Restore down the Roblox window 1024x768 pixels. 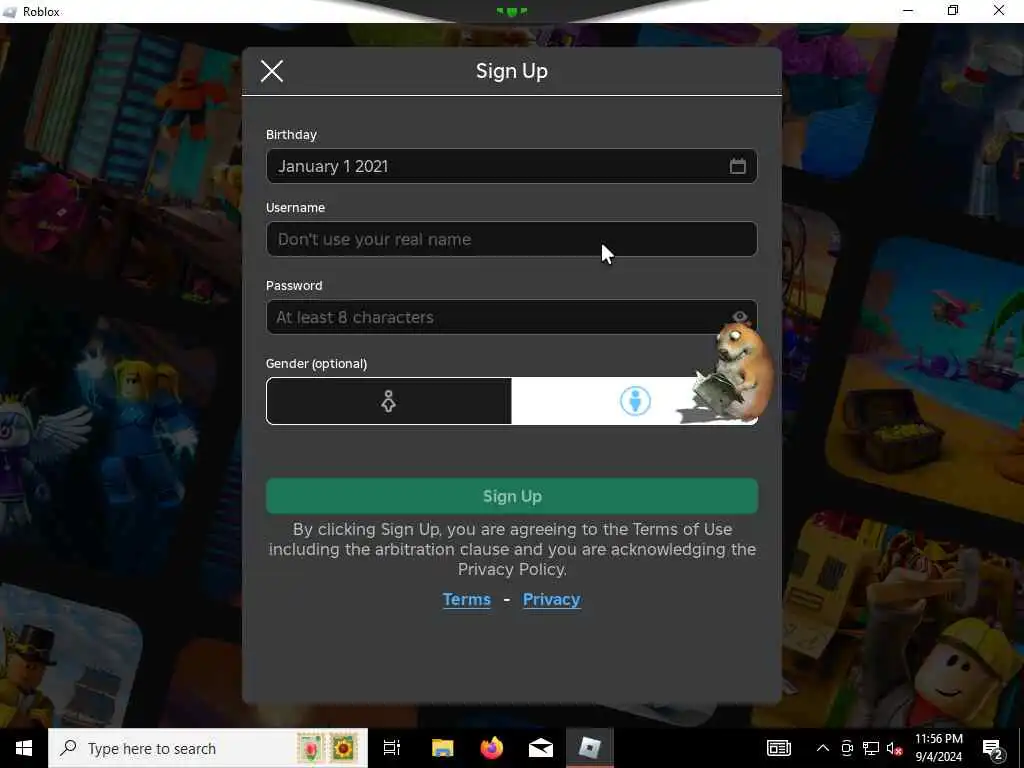953,11
